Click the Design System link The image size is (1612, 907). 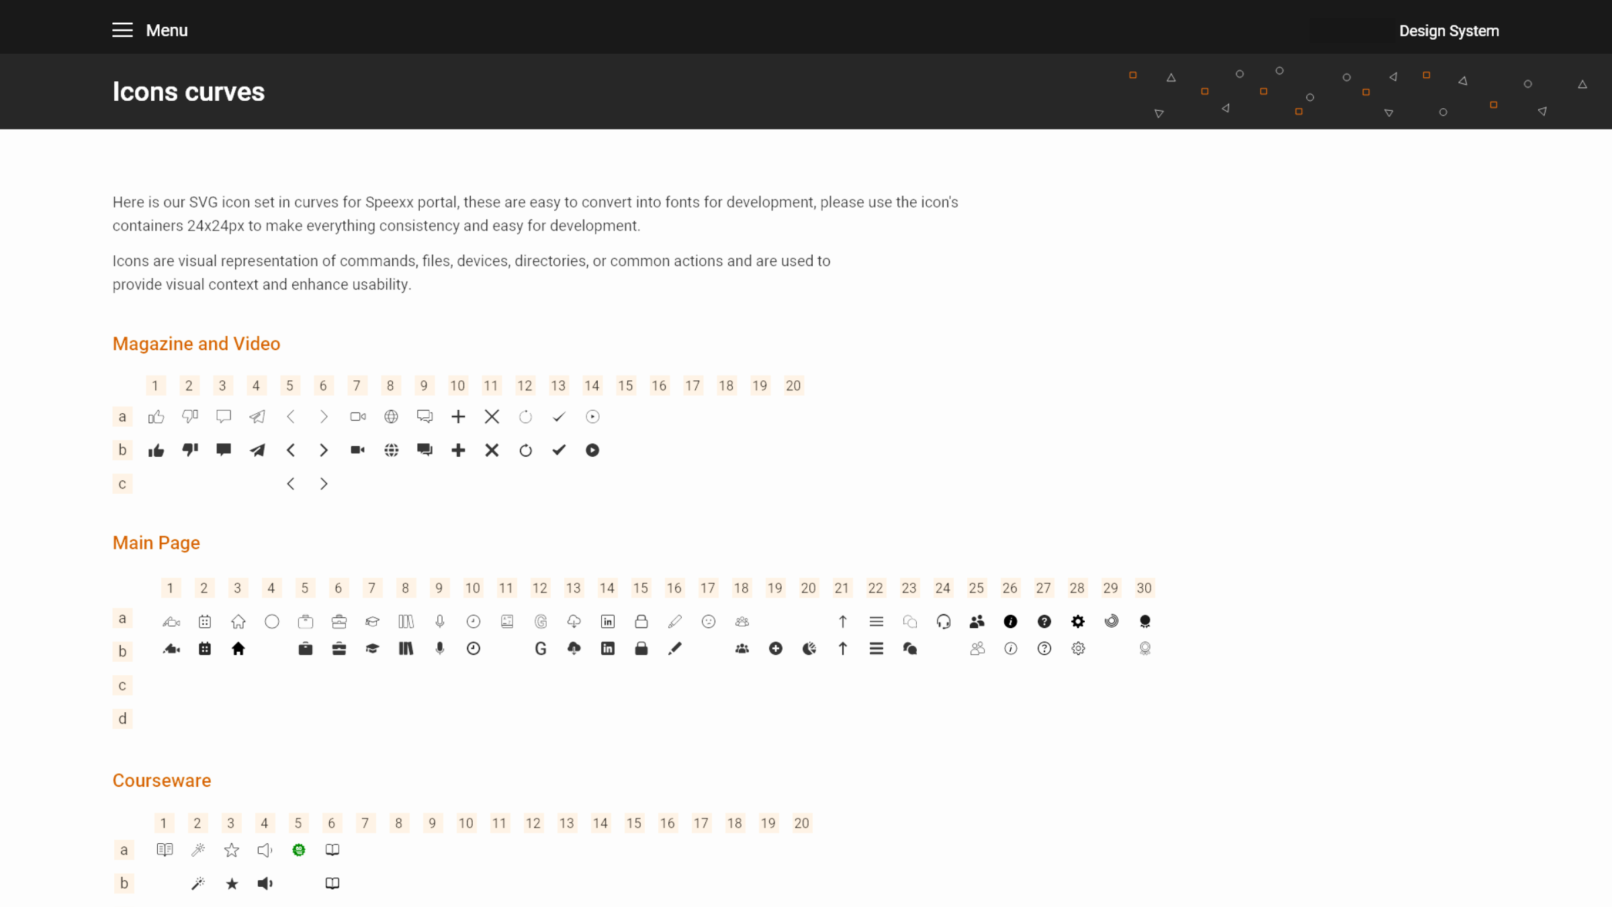tap(1448, 31)
